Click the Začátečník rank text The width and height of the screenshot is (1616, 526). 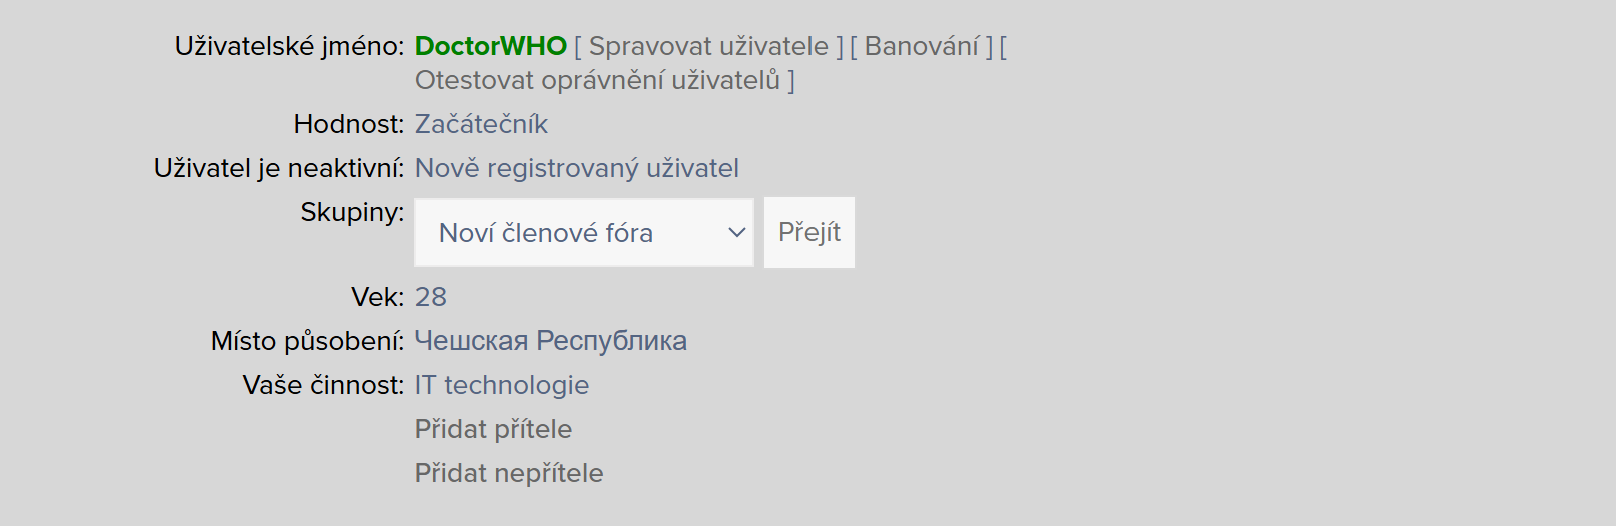click(481, 124)
